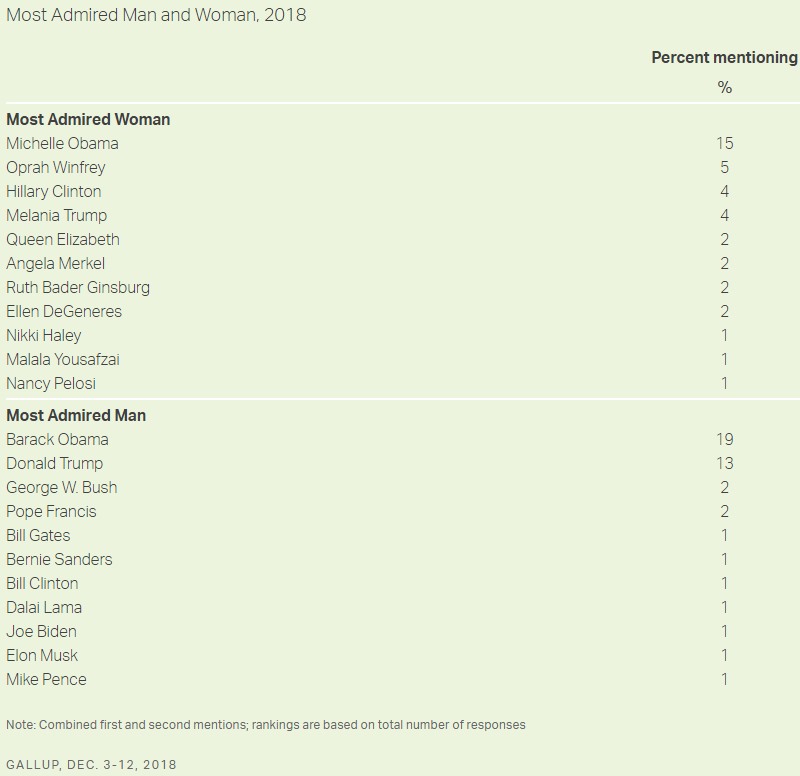Screen dimensions: 800x776
Task: Click the Most Admired Woman section heading
Action: [x=88, y=119]
